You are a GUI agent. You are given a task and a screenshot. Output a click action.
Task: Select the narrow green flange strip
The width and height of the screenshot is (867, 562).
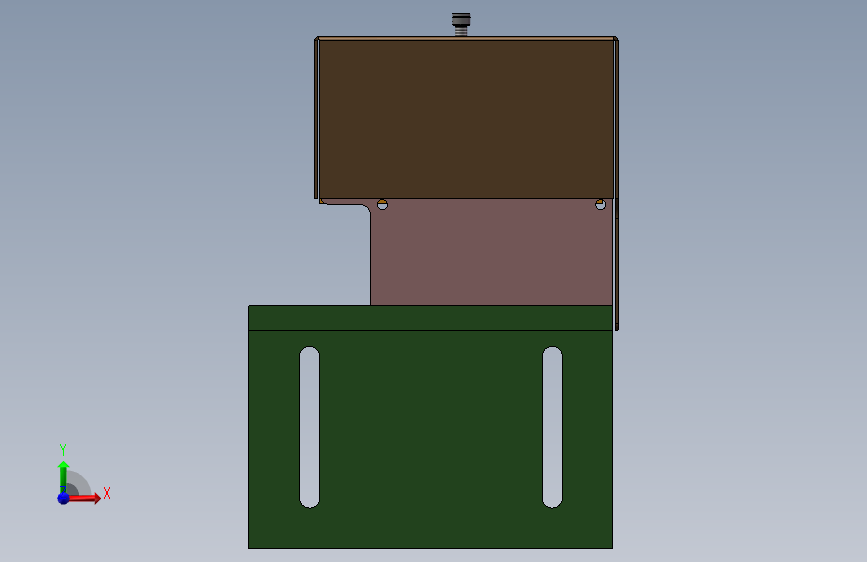tap(430, 318)
